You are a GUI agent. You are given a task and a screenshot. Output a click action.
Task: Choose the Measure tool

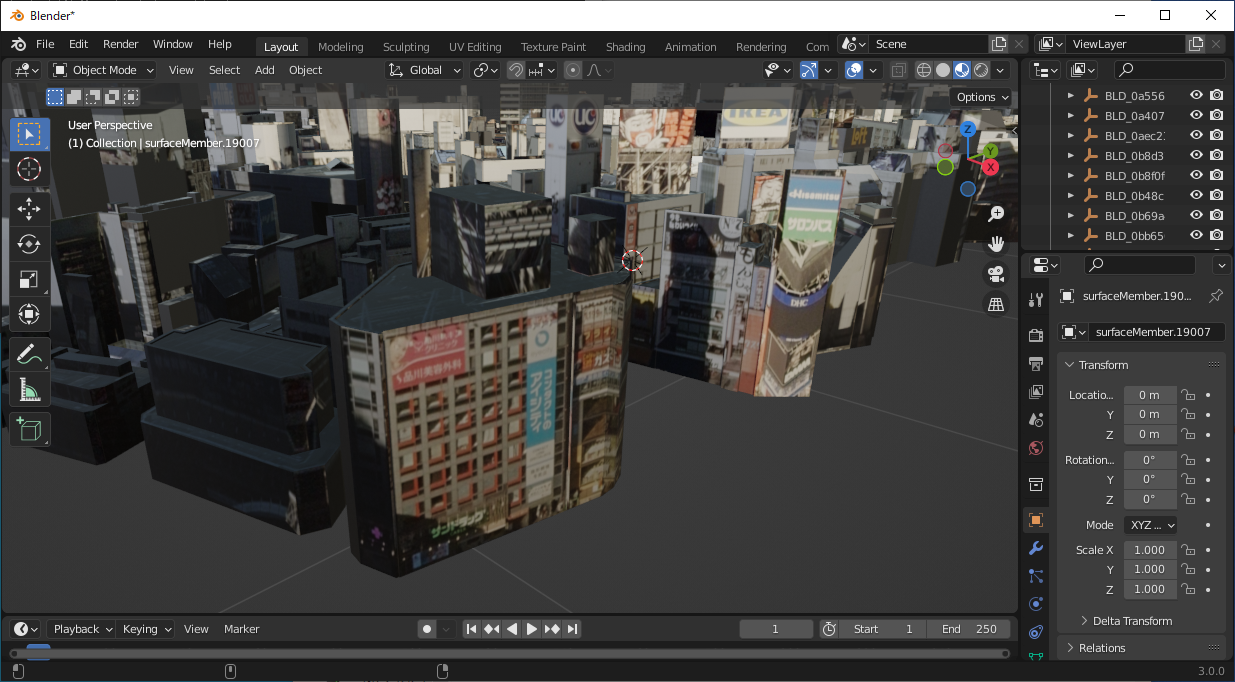tap(30, 390)
